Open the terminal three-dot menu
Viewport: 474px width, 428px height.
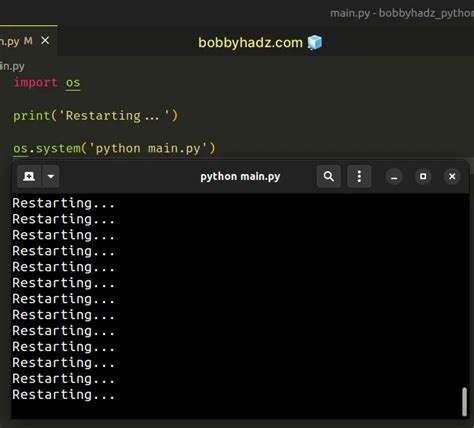point(359,176)
